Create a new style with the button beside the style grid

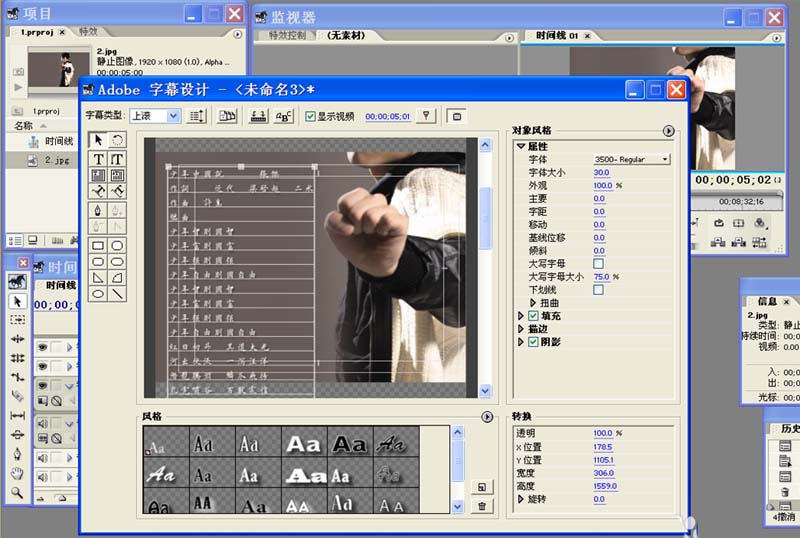(482, 487)
